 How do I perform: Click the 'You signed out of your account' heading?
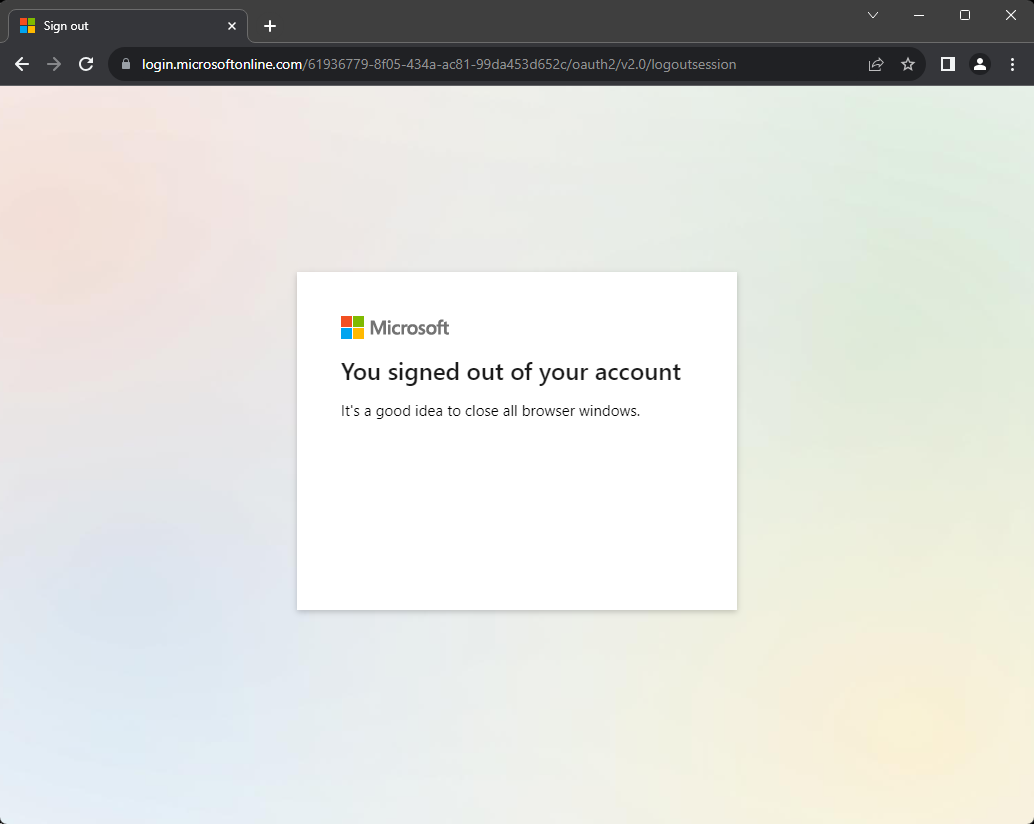[510, 372]
